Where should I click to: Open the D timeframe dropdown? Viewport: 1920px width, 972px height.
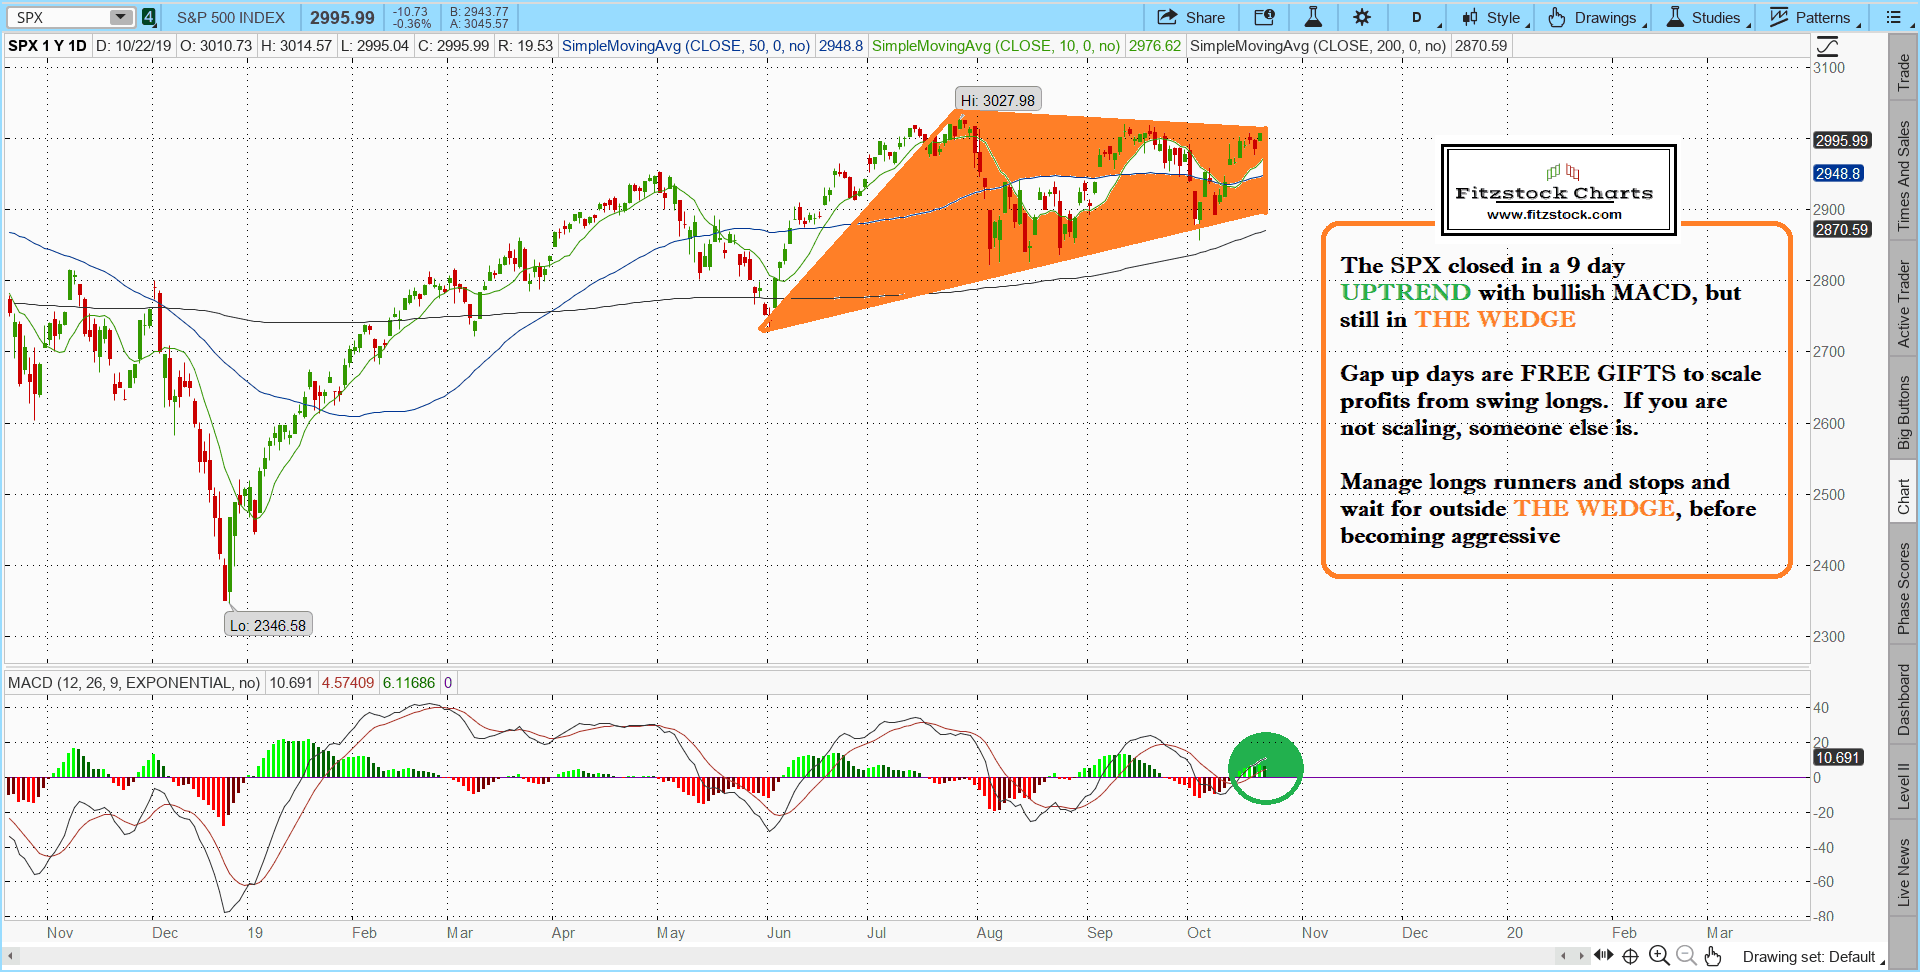pos(1418,17)
